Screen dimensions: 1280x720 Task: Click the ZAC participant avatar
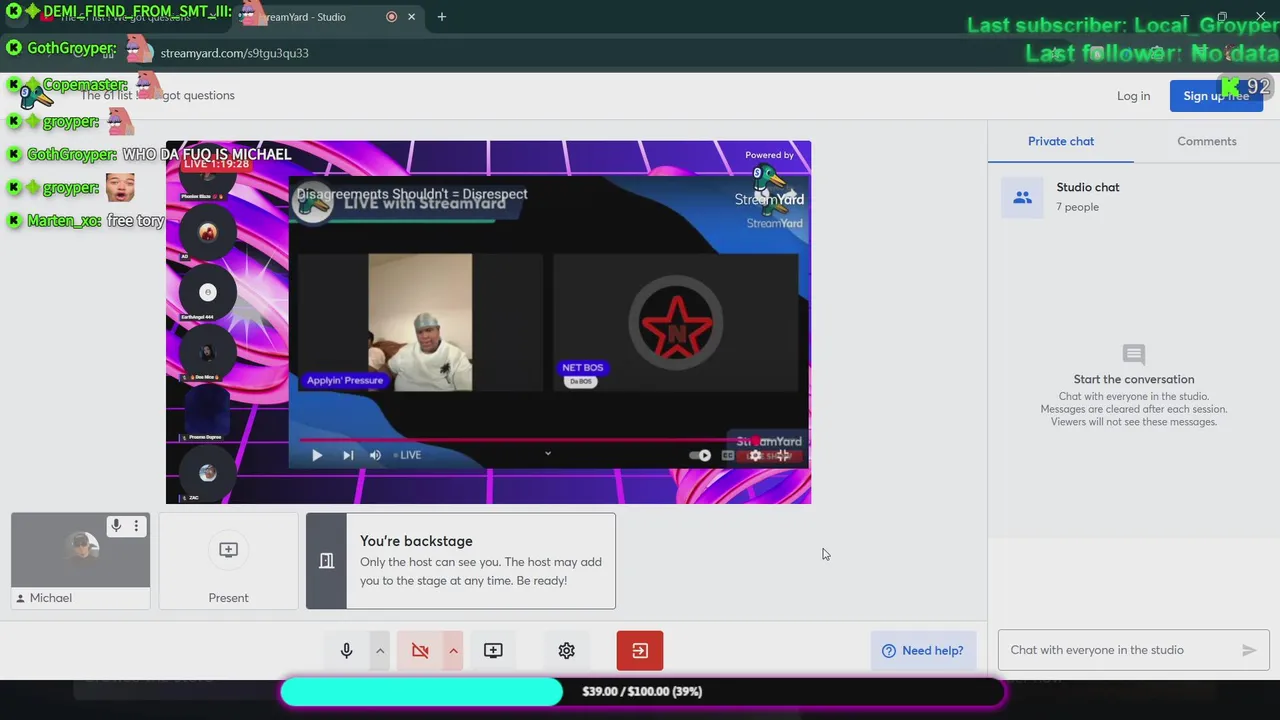pyautogui.click(x=208, y=473)
